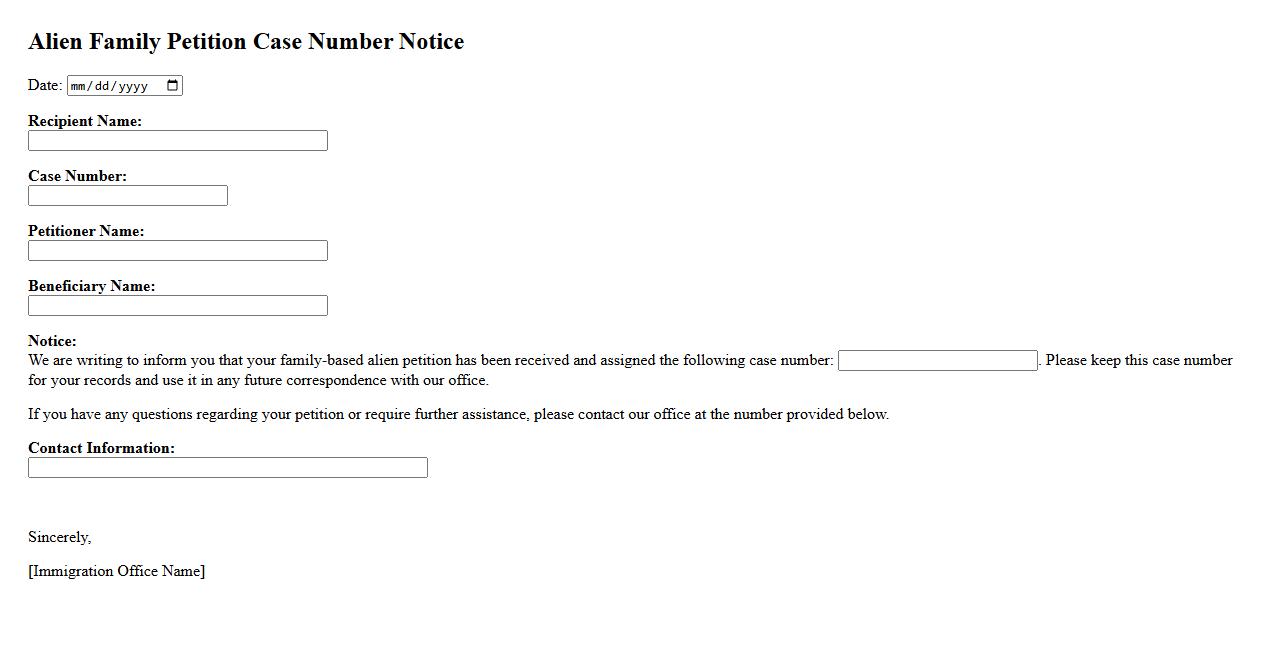Click the 'Contact Information:' label
This screenshot has width=1278, height=650.
(101, 448)
